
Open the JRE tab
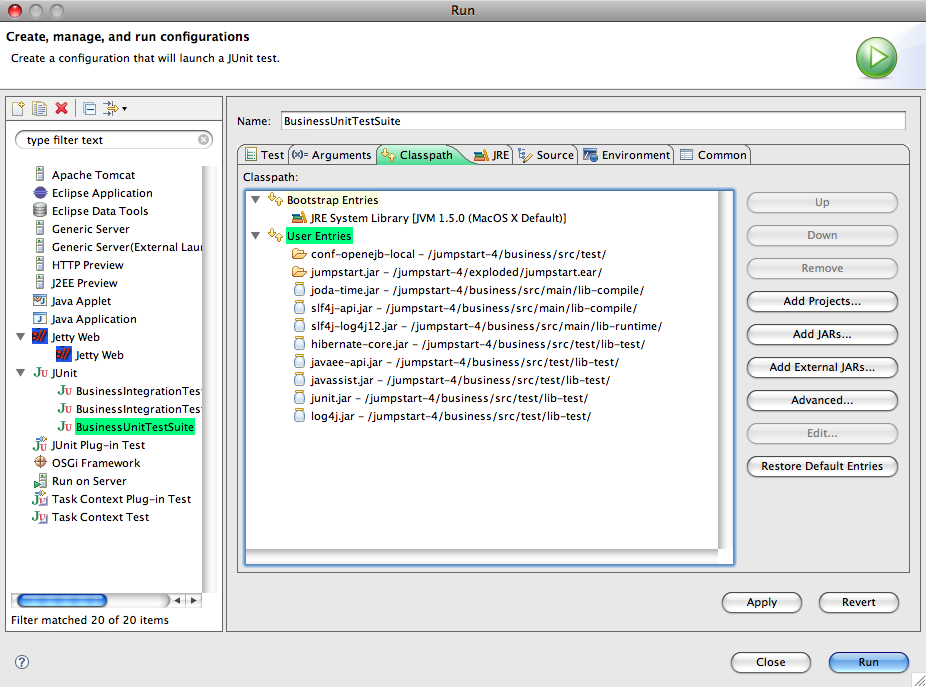pyautogui.click(x=491, y=155)
